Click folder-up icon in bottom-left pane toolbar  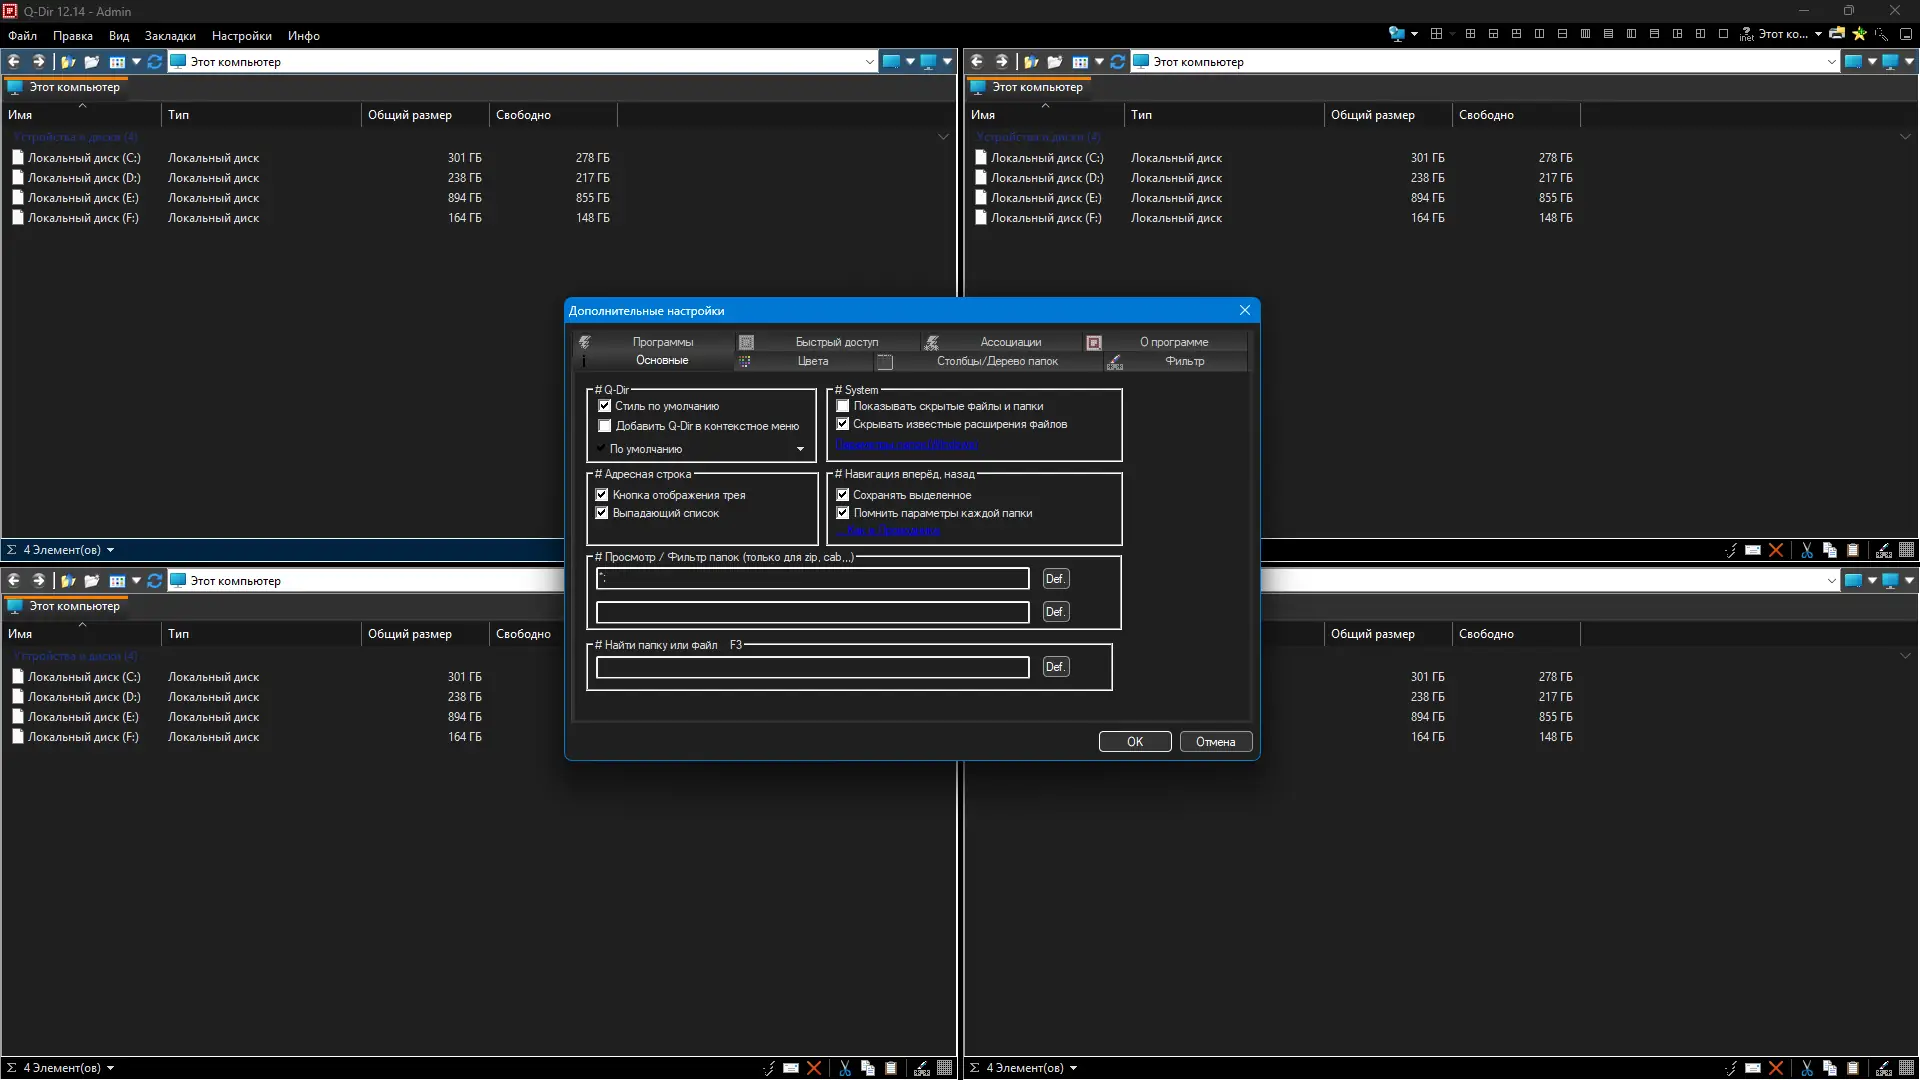(68, 581)
